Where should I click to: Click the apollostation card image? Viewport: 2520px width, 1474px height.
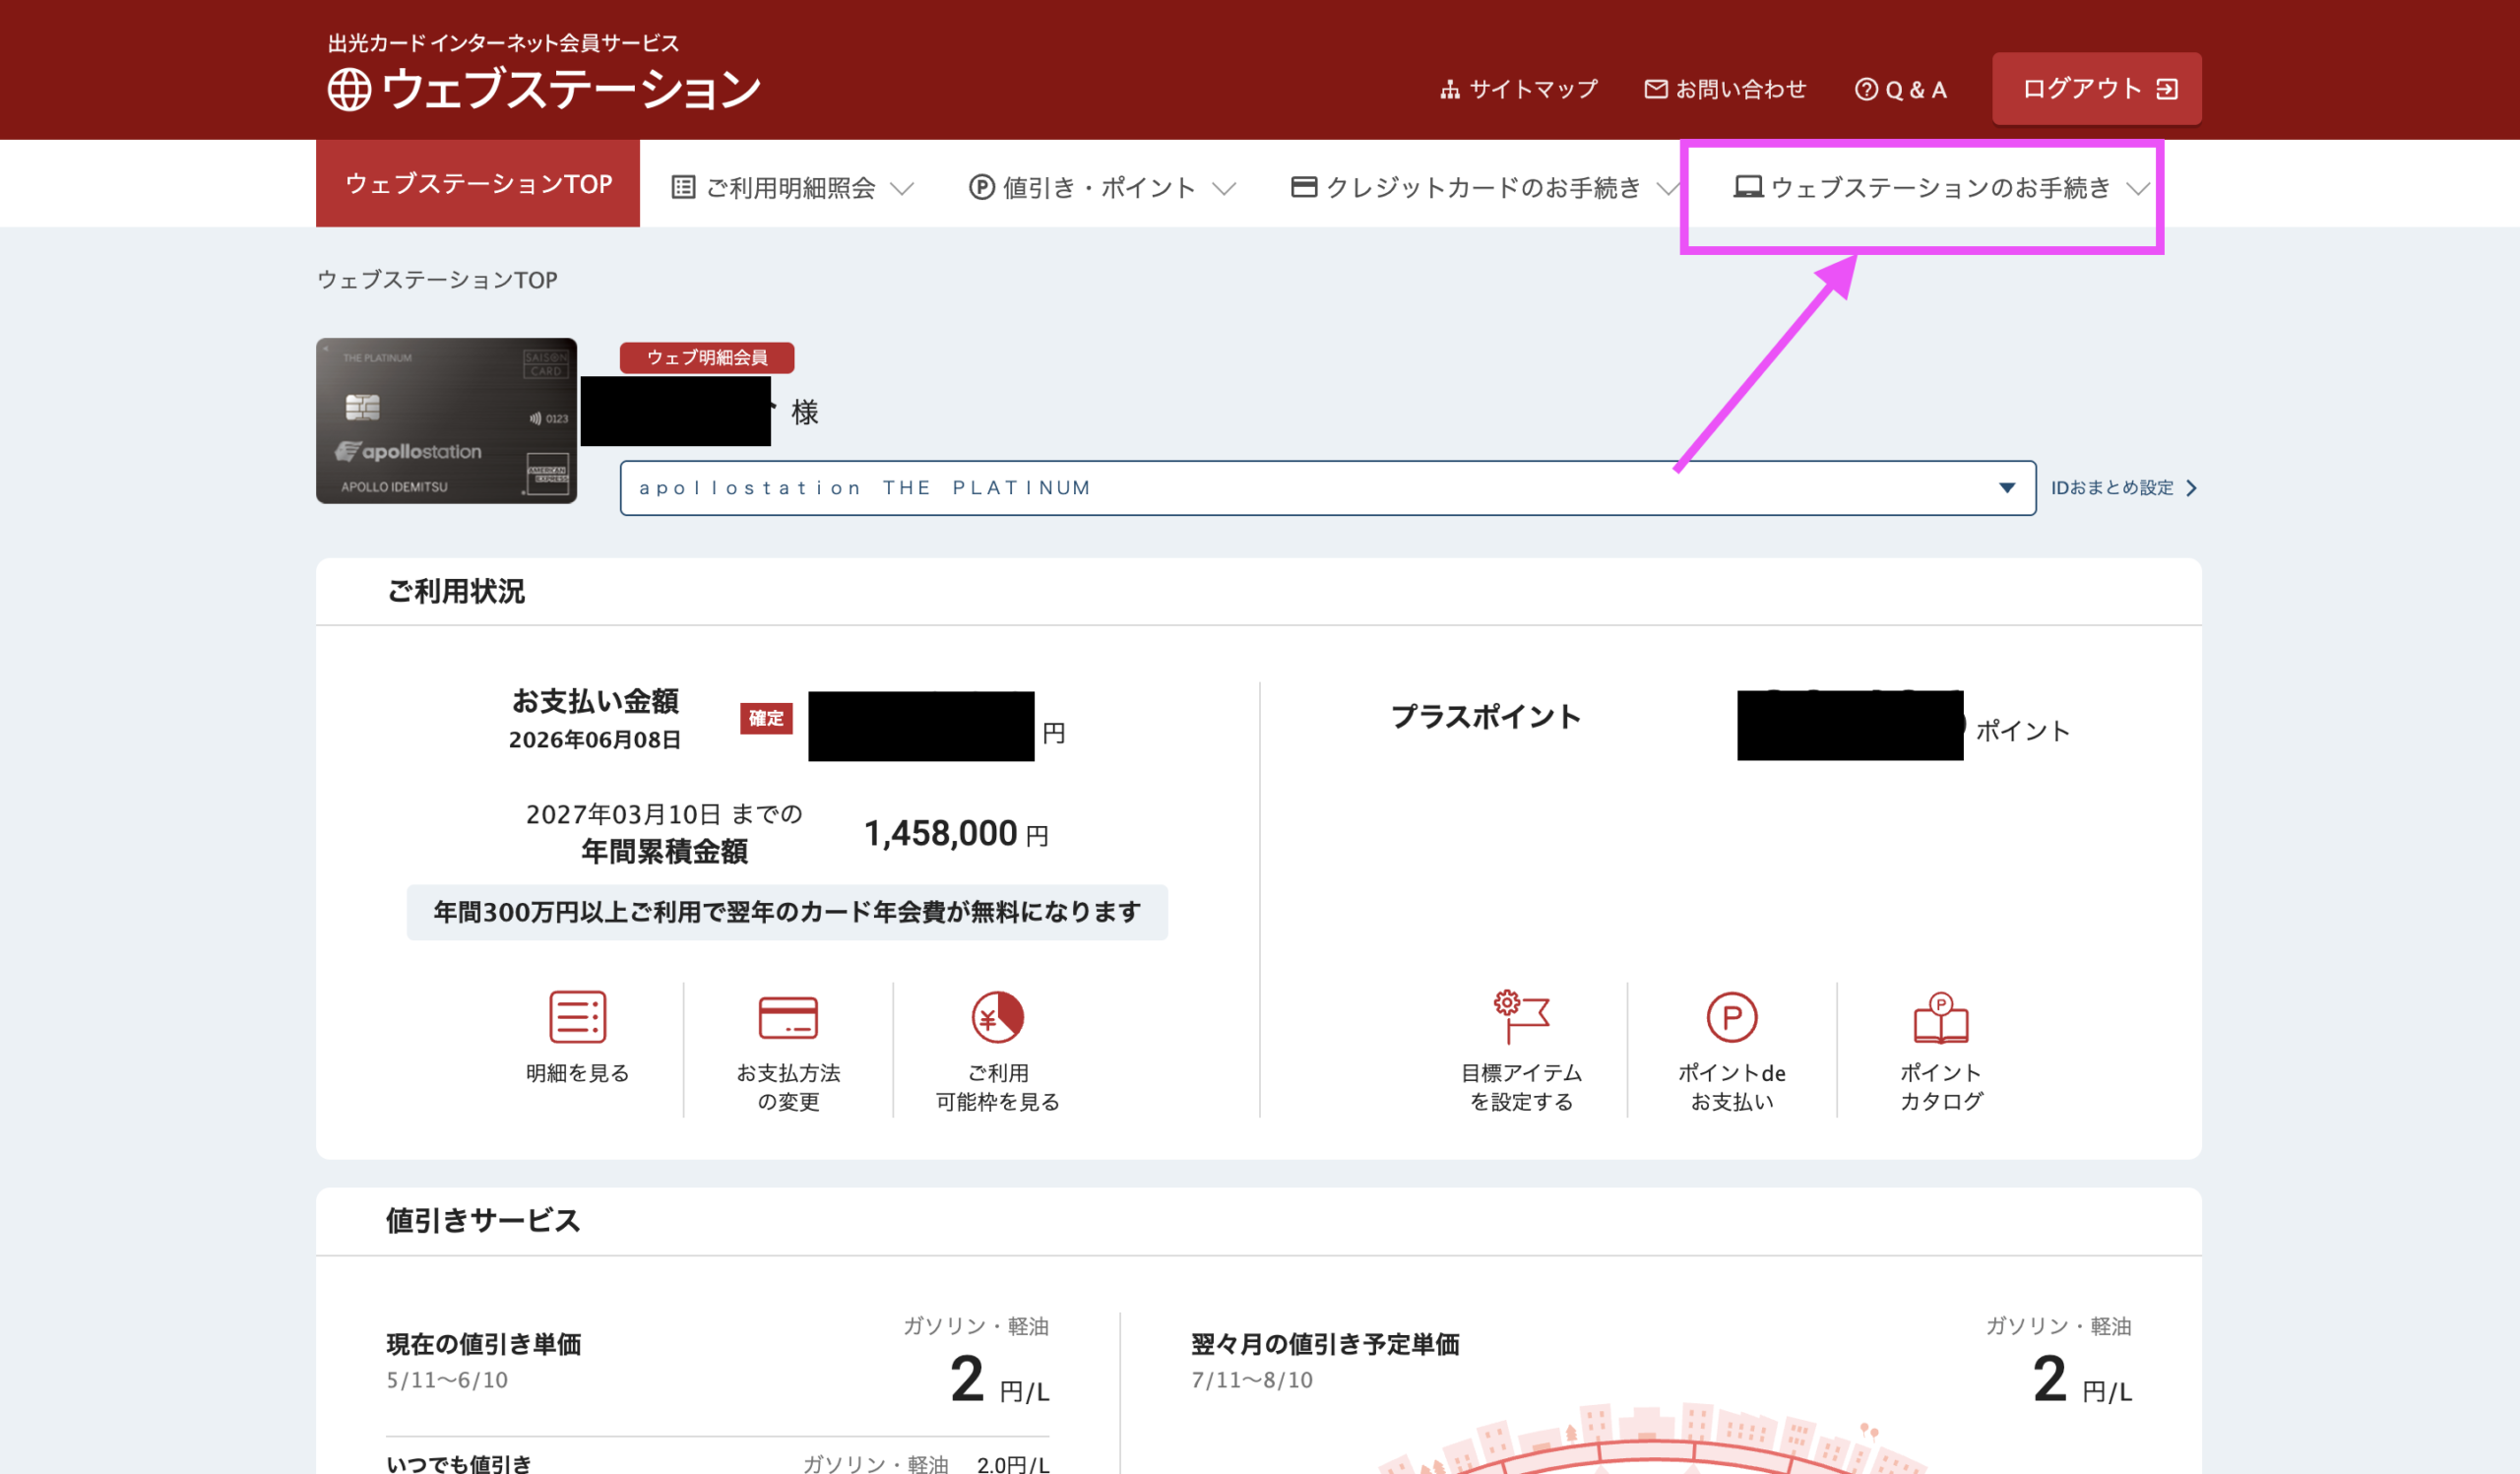point(446,420)
